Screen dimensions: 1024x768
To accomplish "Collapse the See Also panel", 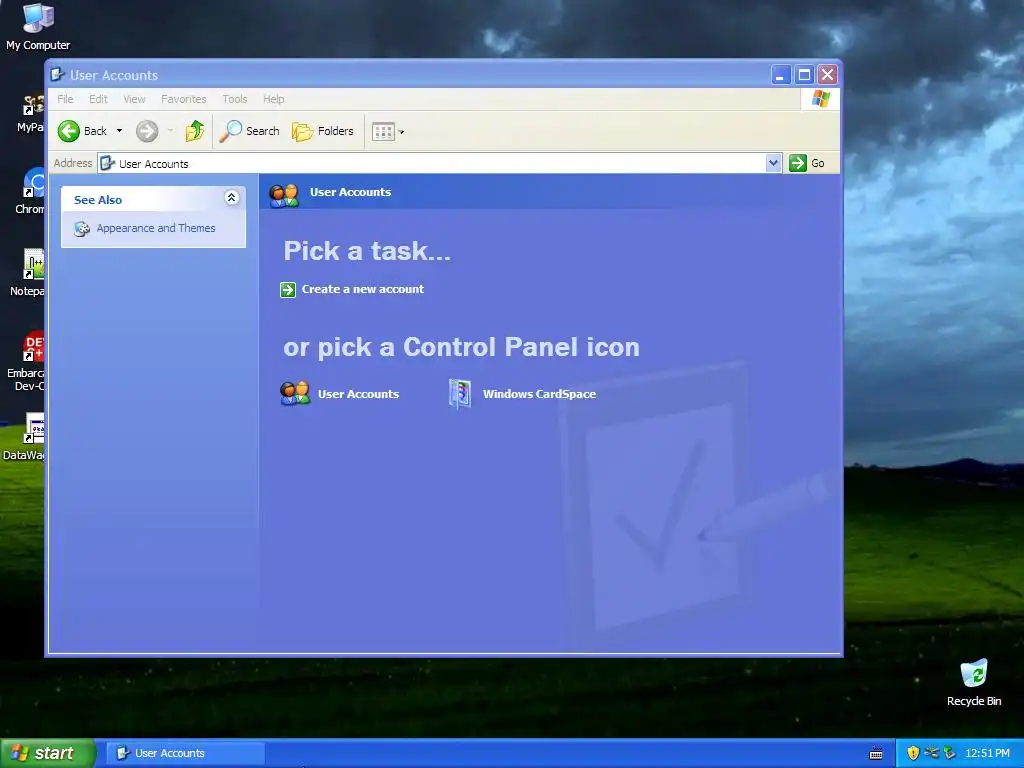I will click(231, 198).
